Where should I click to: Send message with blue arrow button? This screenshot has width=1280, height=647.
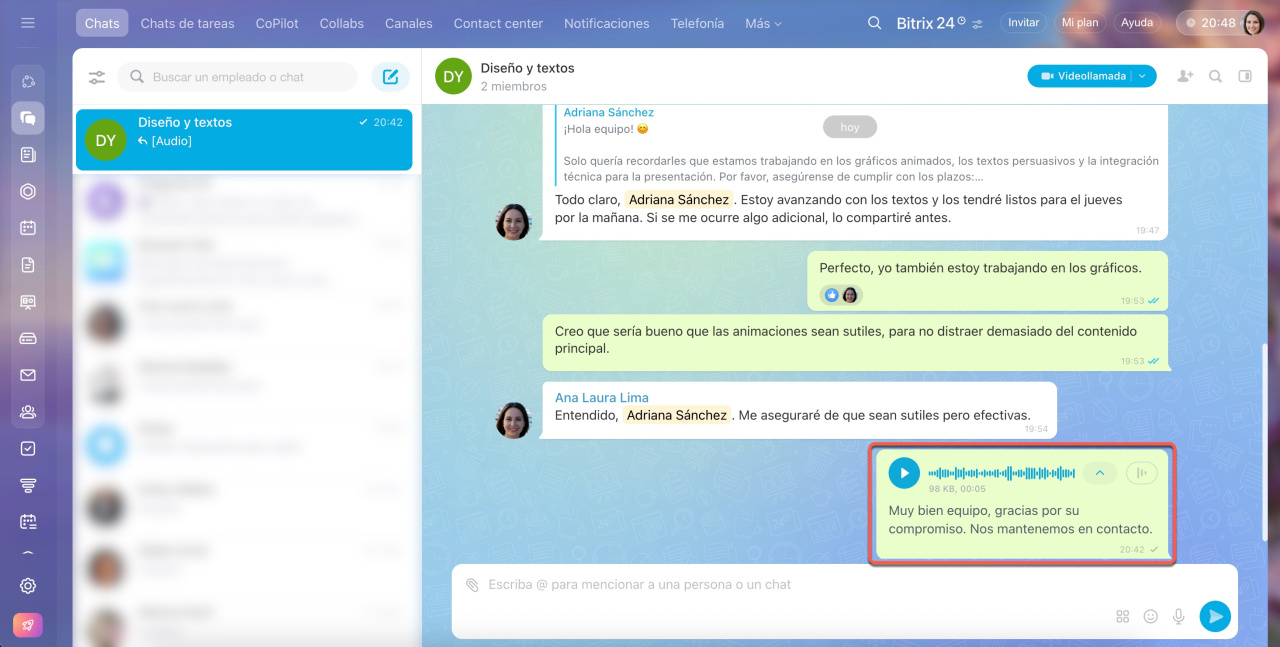(1215, 616)
